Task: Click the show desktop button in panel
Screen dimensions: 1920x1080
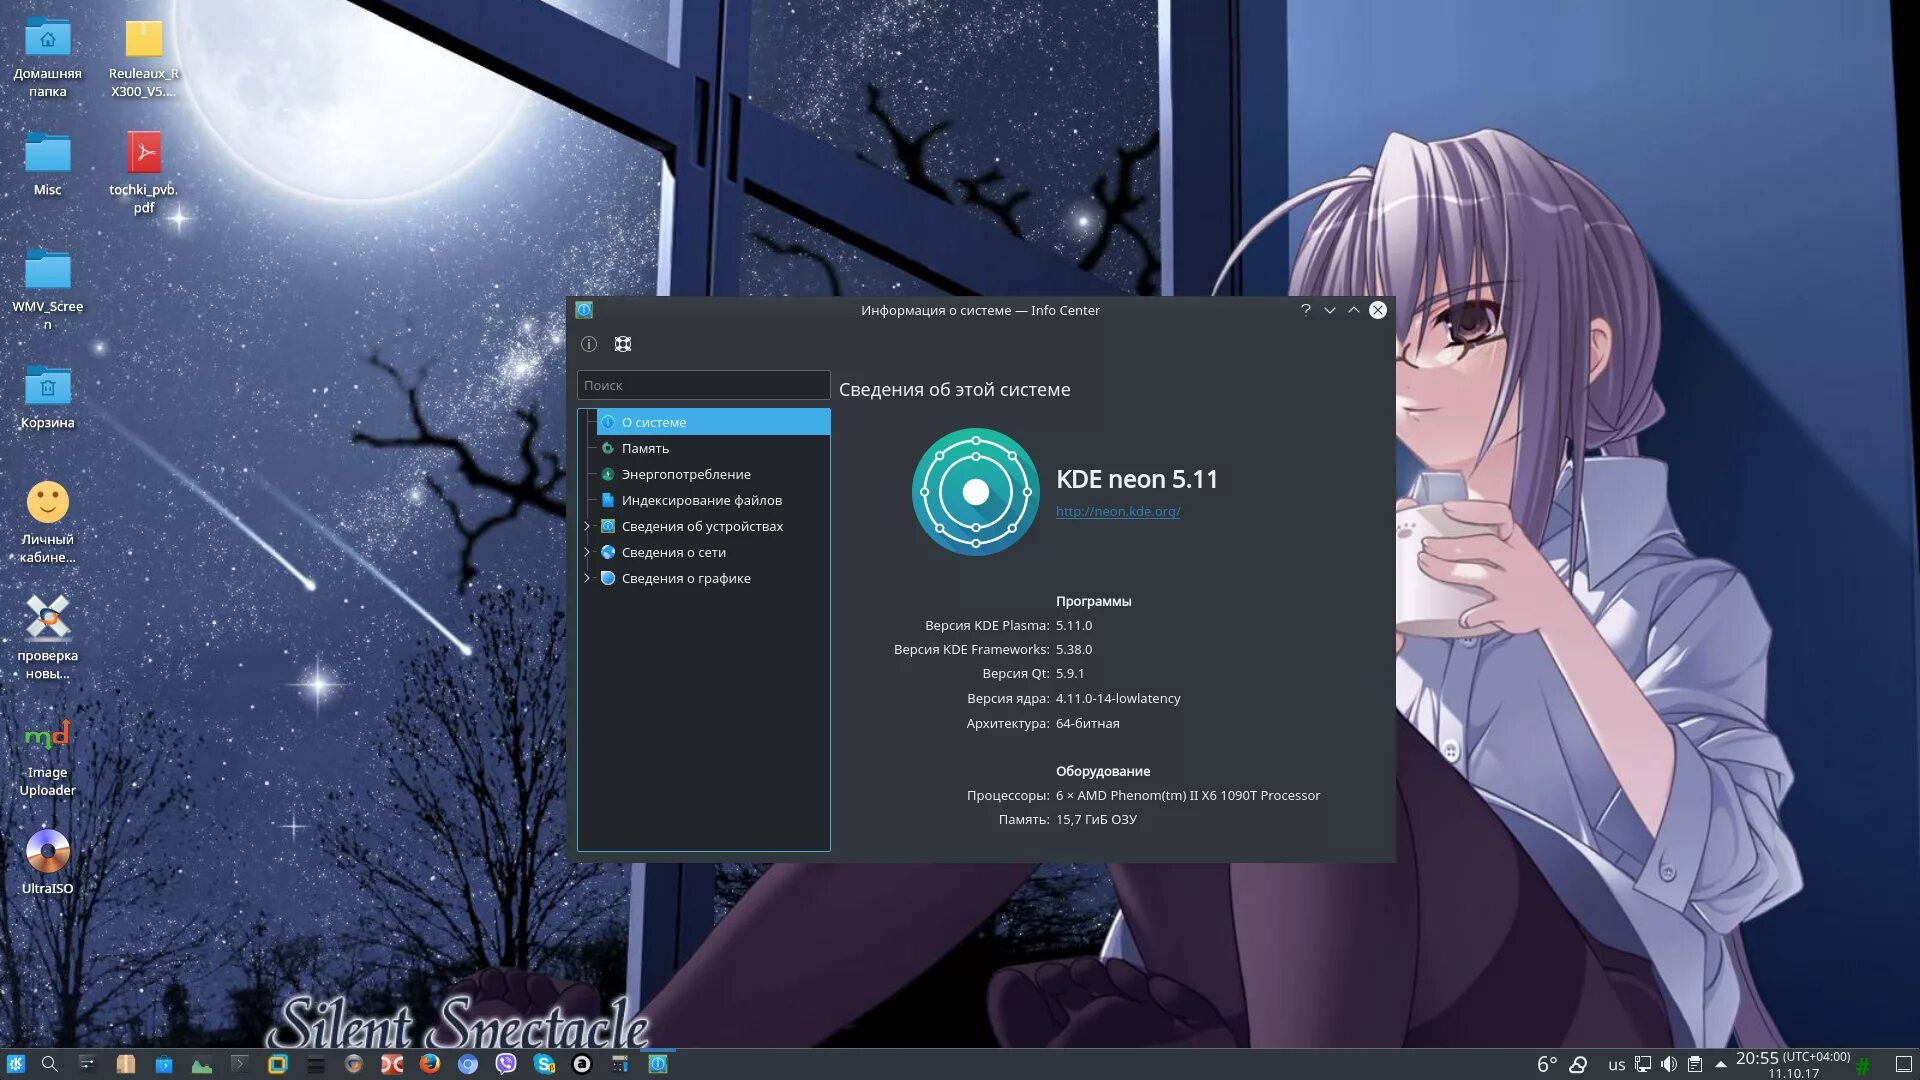Action: coord(1904,1065)
